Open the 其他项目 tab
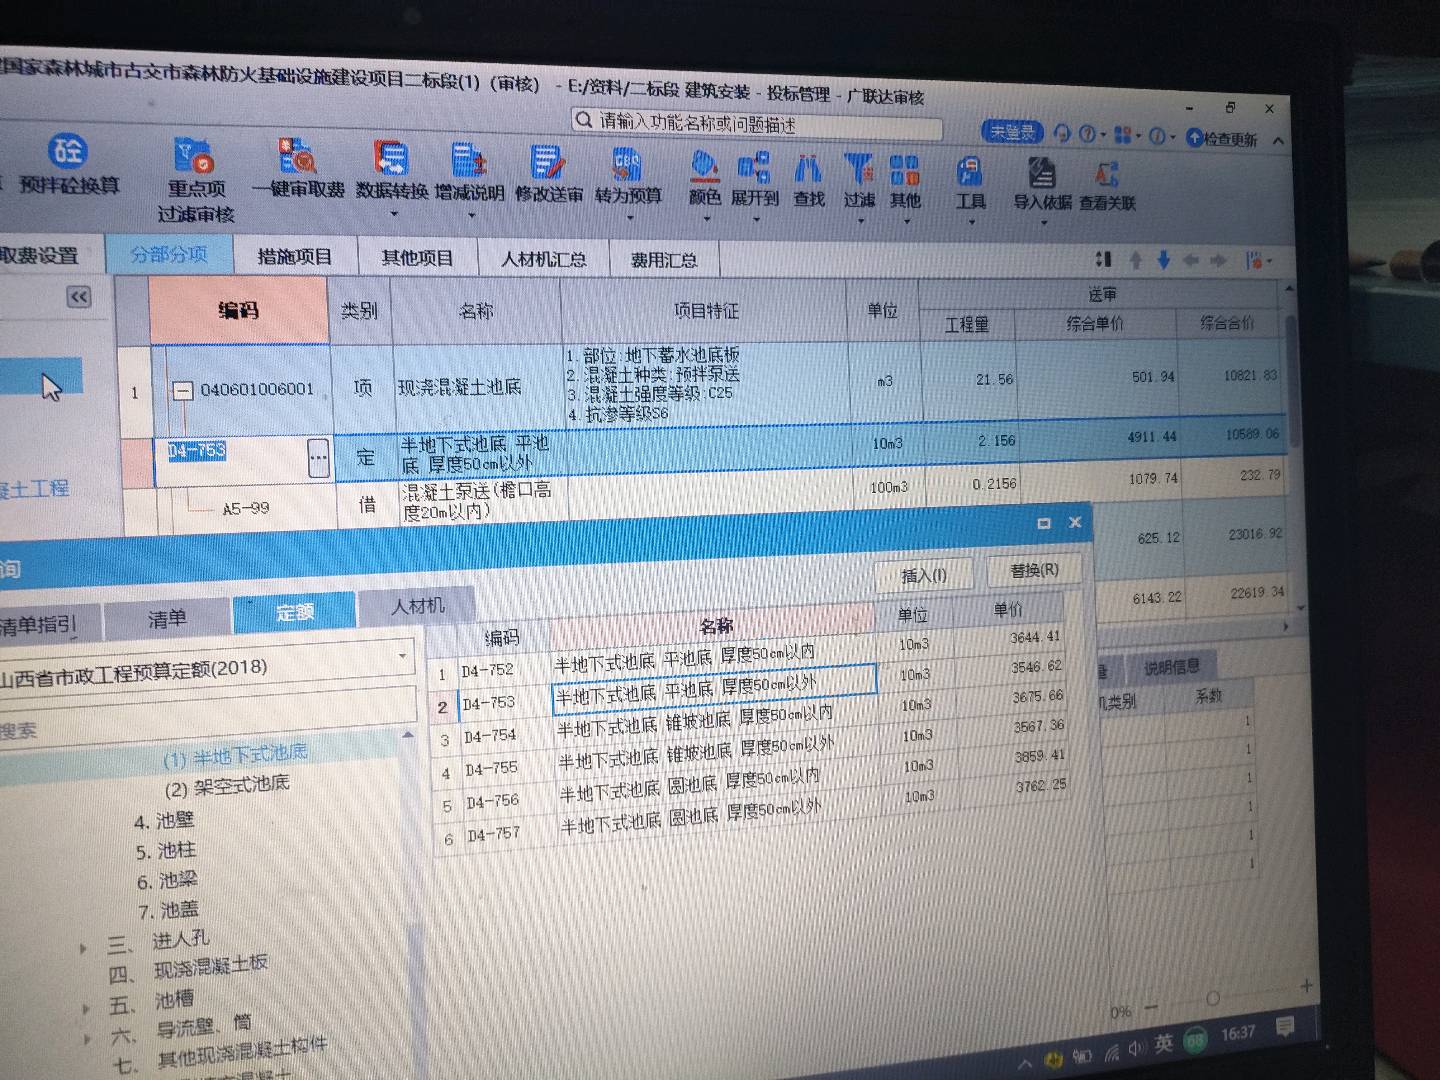The height and width of the screenshot is (1080, 1440). [417, 258]
